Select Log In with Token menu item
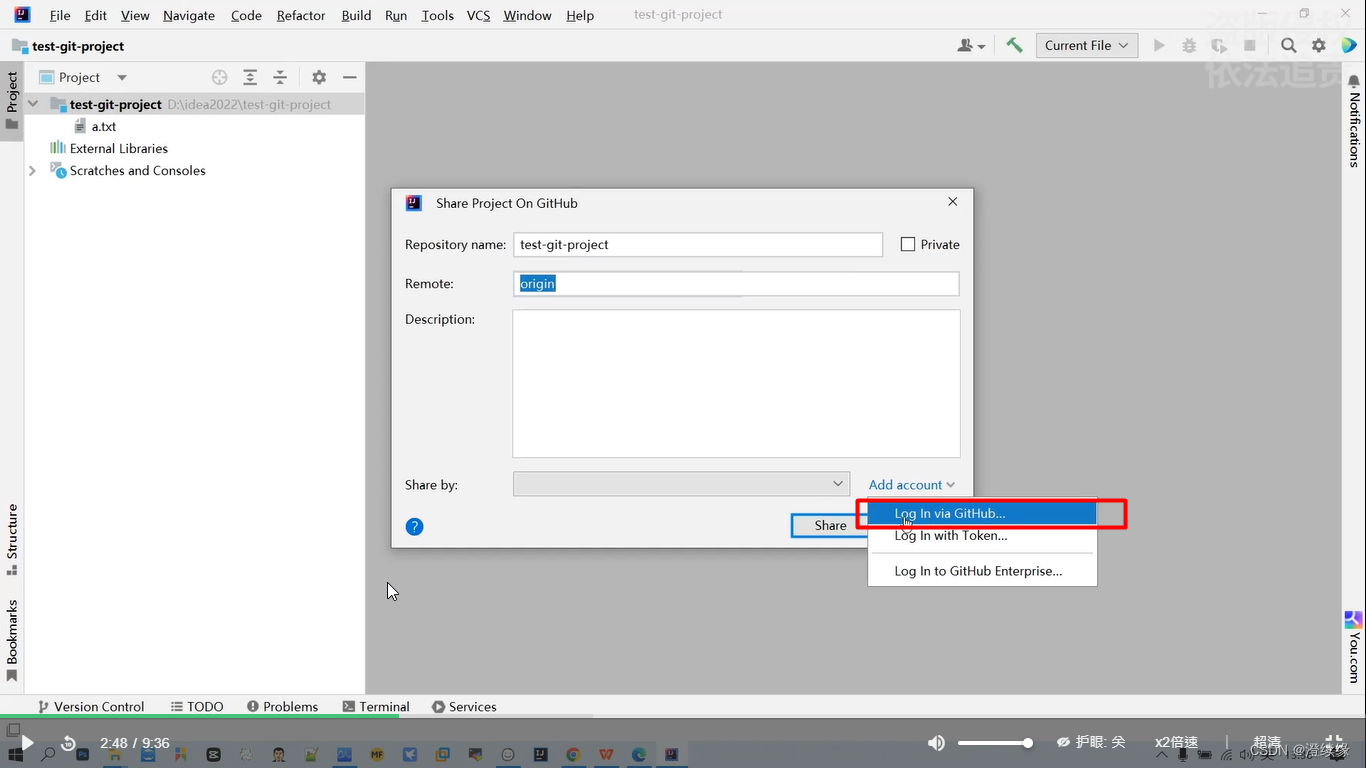The width and height of the screenshot is (1366, 768). point(982,536)
